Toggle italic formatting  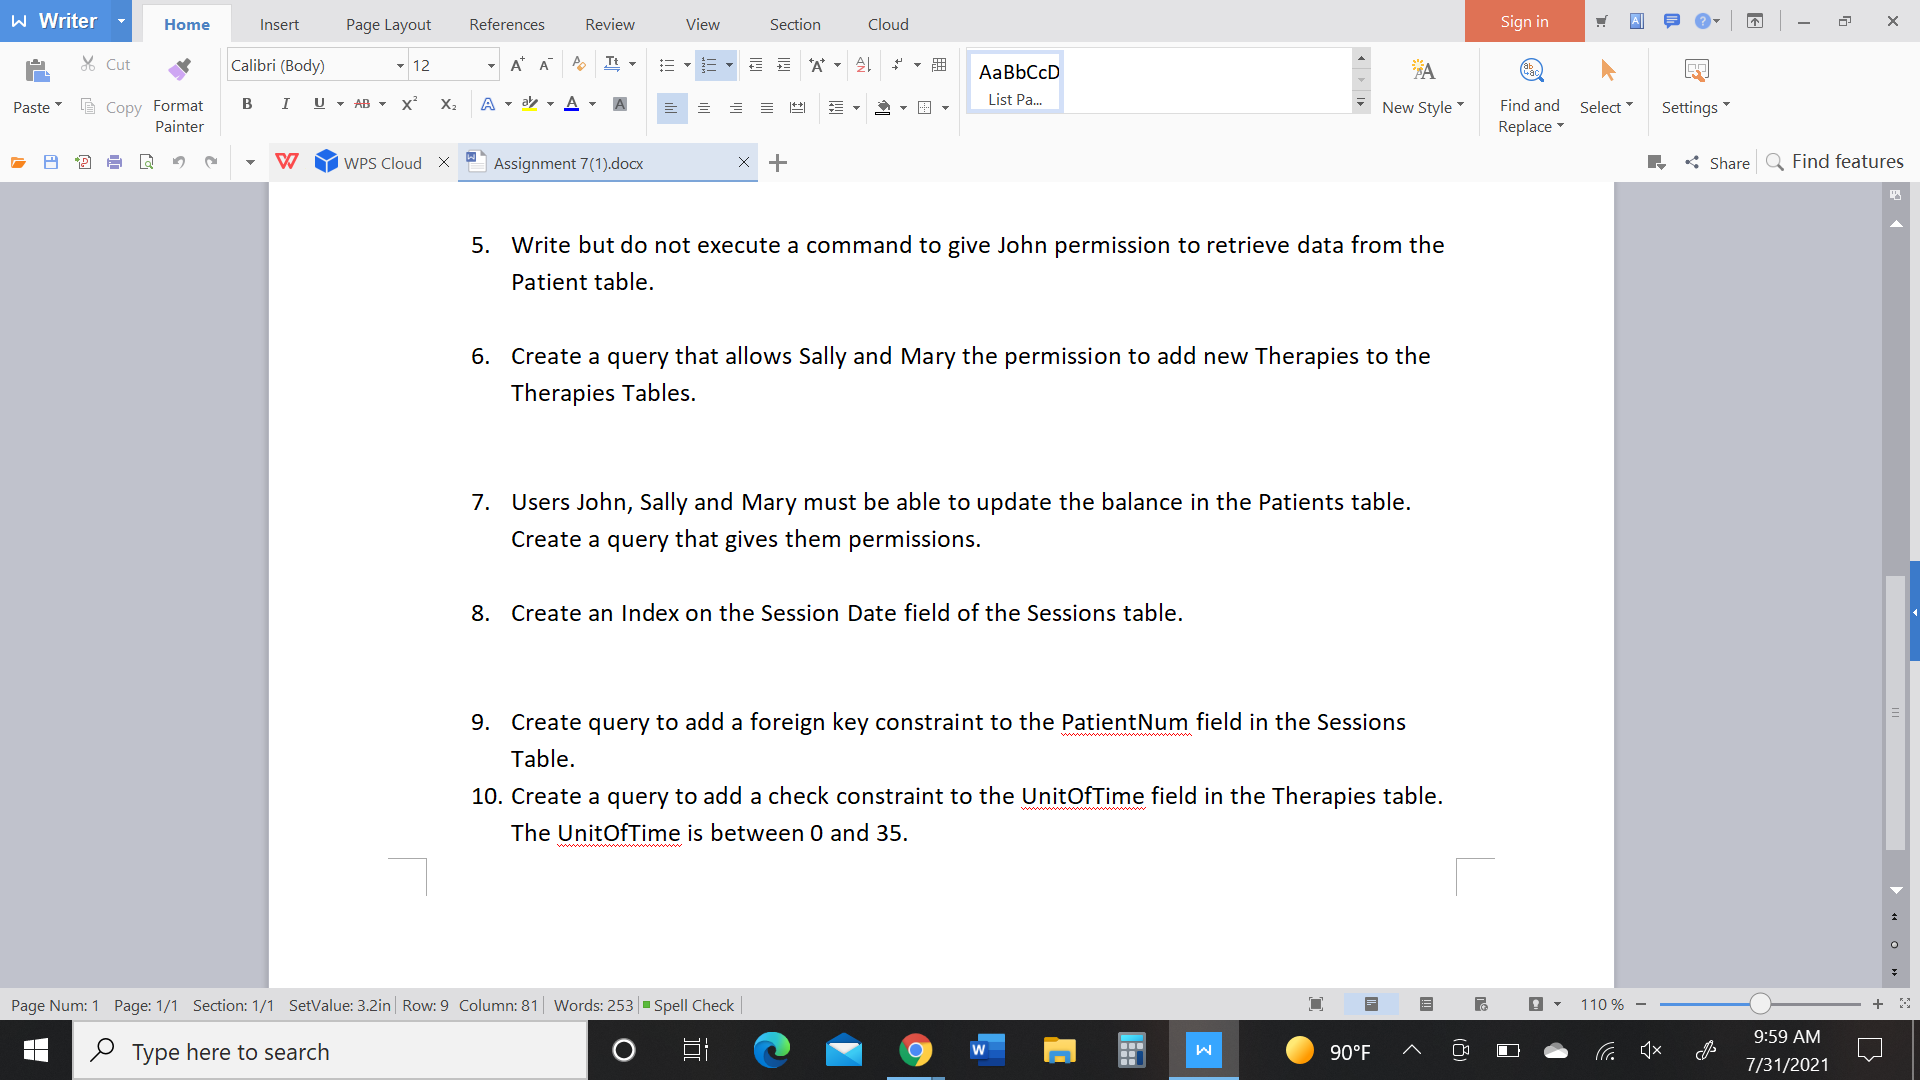click(285, 104)
